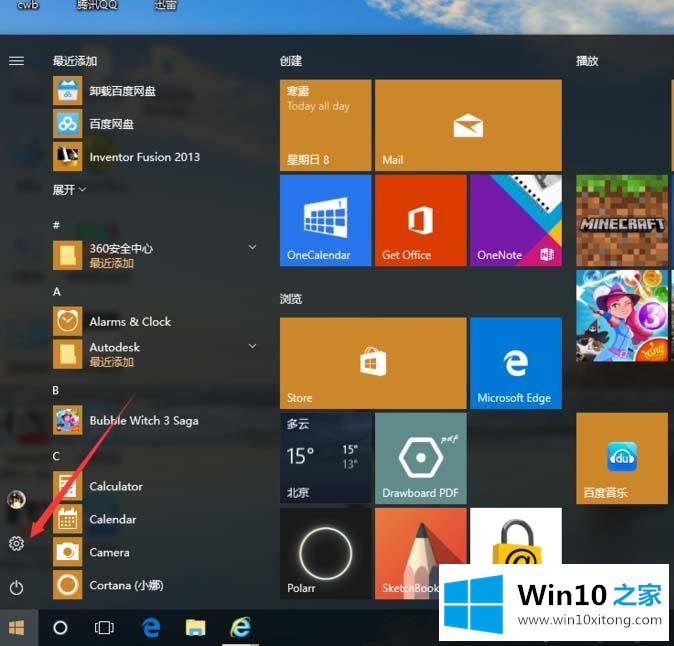Open the 360安全中心 folder entry

point(156,255)
